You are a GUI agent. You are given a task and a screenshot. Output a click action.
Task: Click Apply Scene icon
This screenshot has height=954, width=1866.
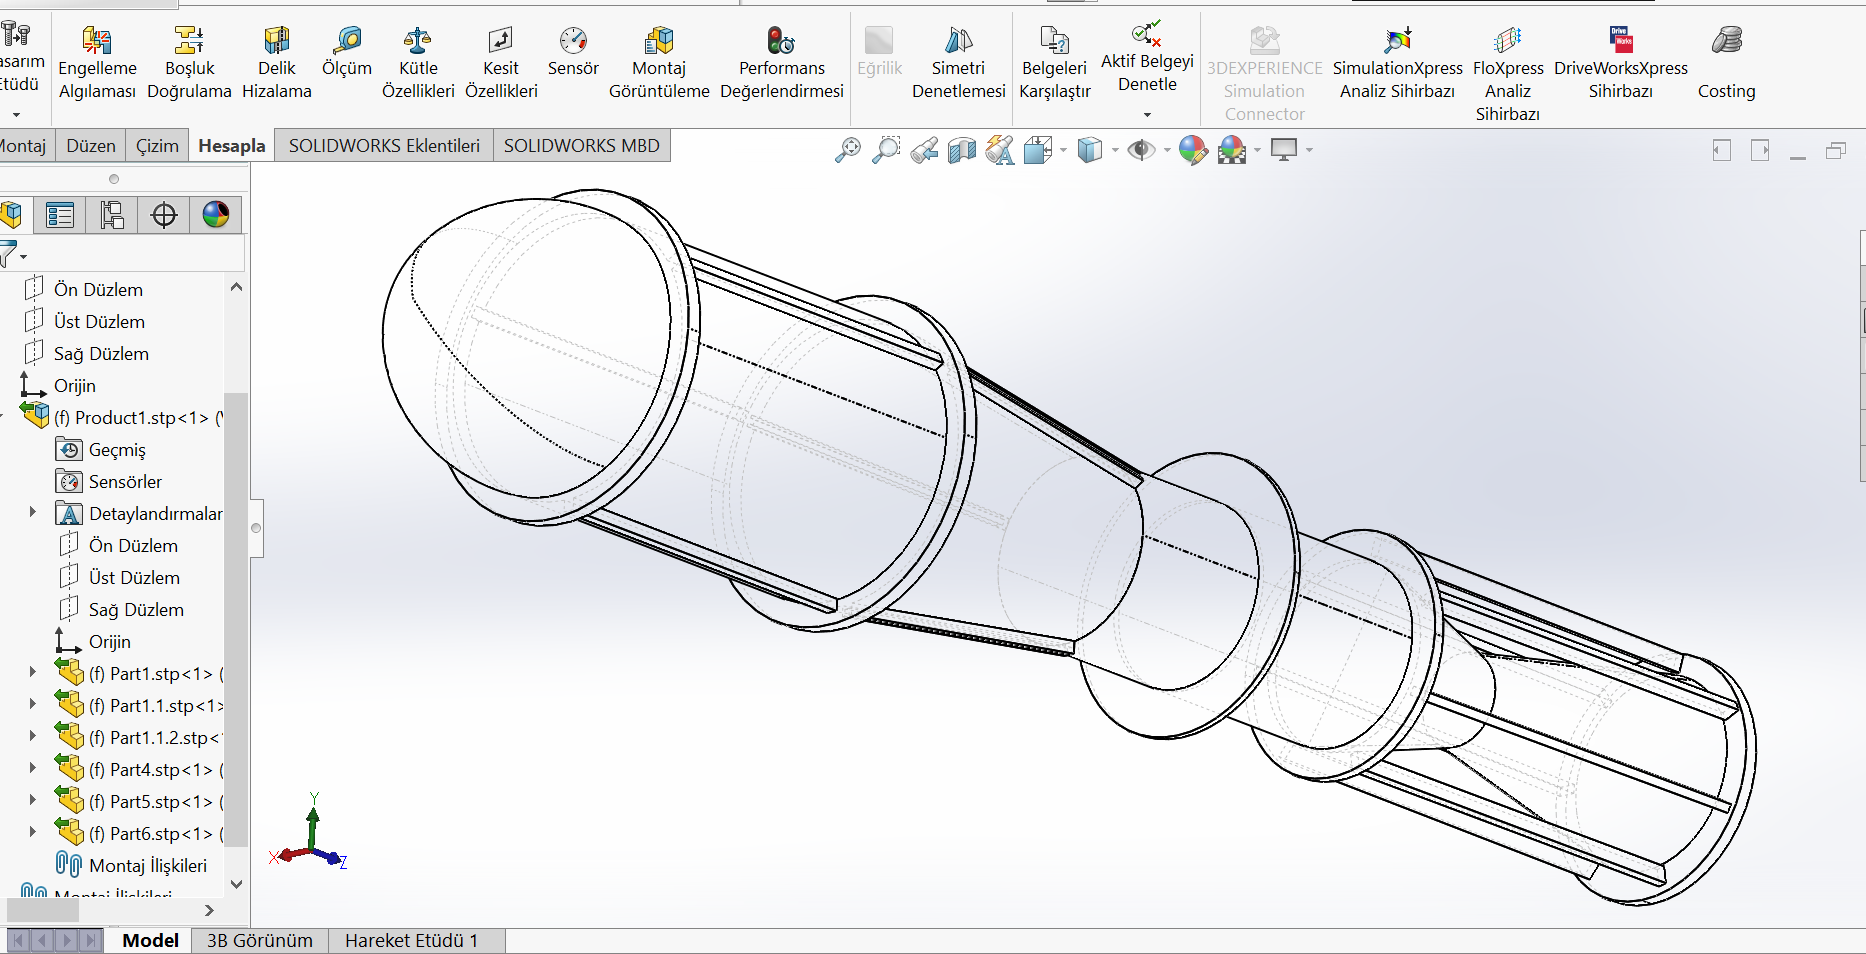click(x=1232, y=150)
